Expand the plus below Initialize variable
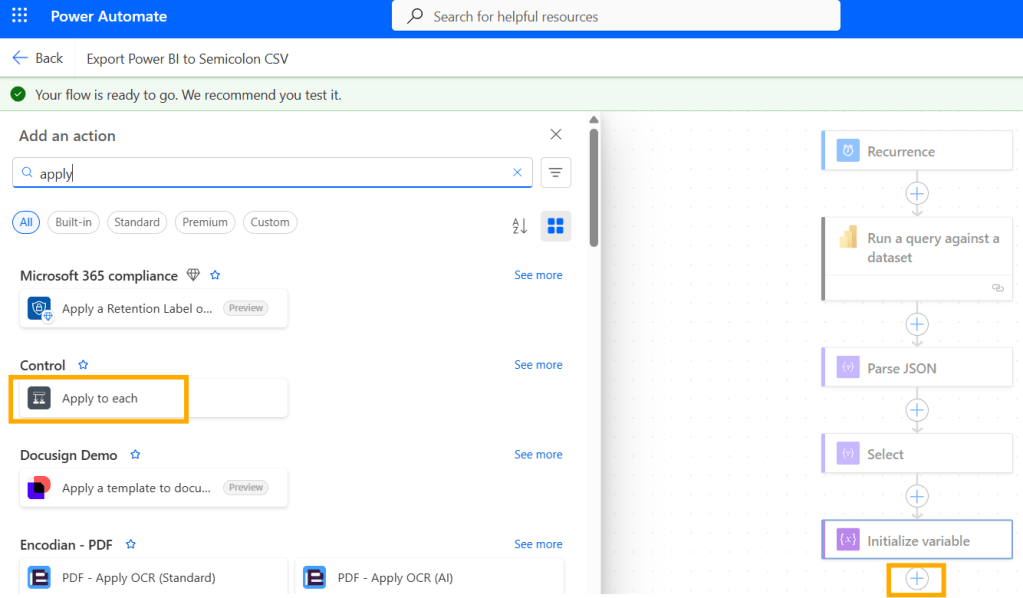Viewport: 1023px width, 598px height. click(x=916, y=580)
